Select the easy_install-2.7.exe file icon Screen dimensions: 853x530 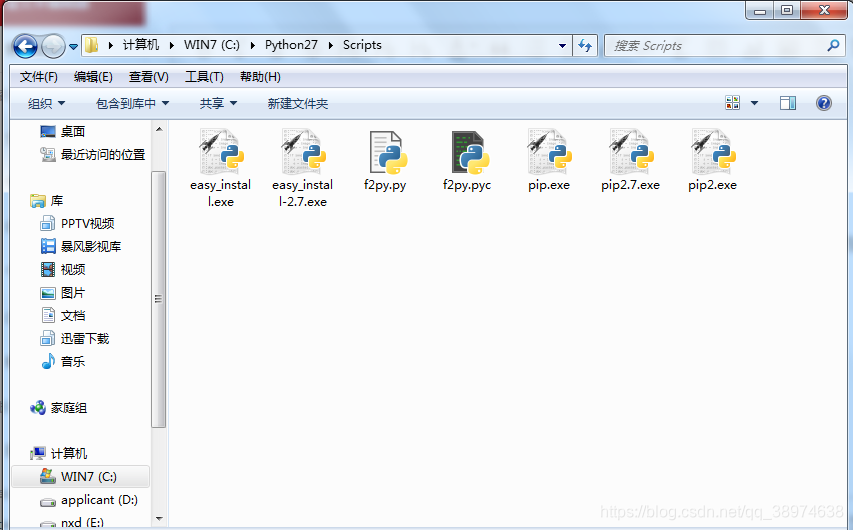tap(303, 151)
